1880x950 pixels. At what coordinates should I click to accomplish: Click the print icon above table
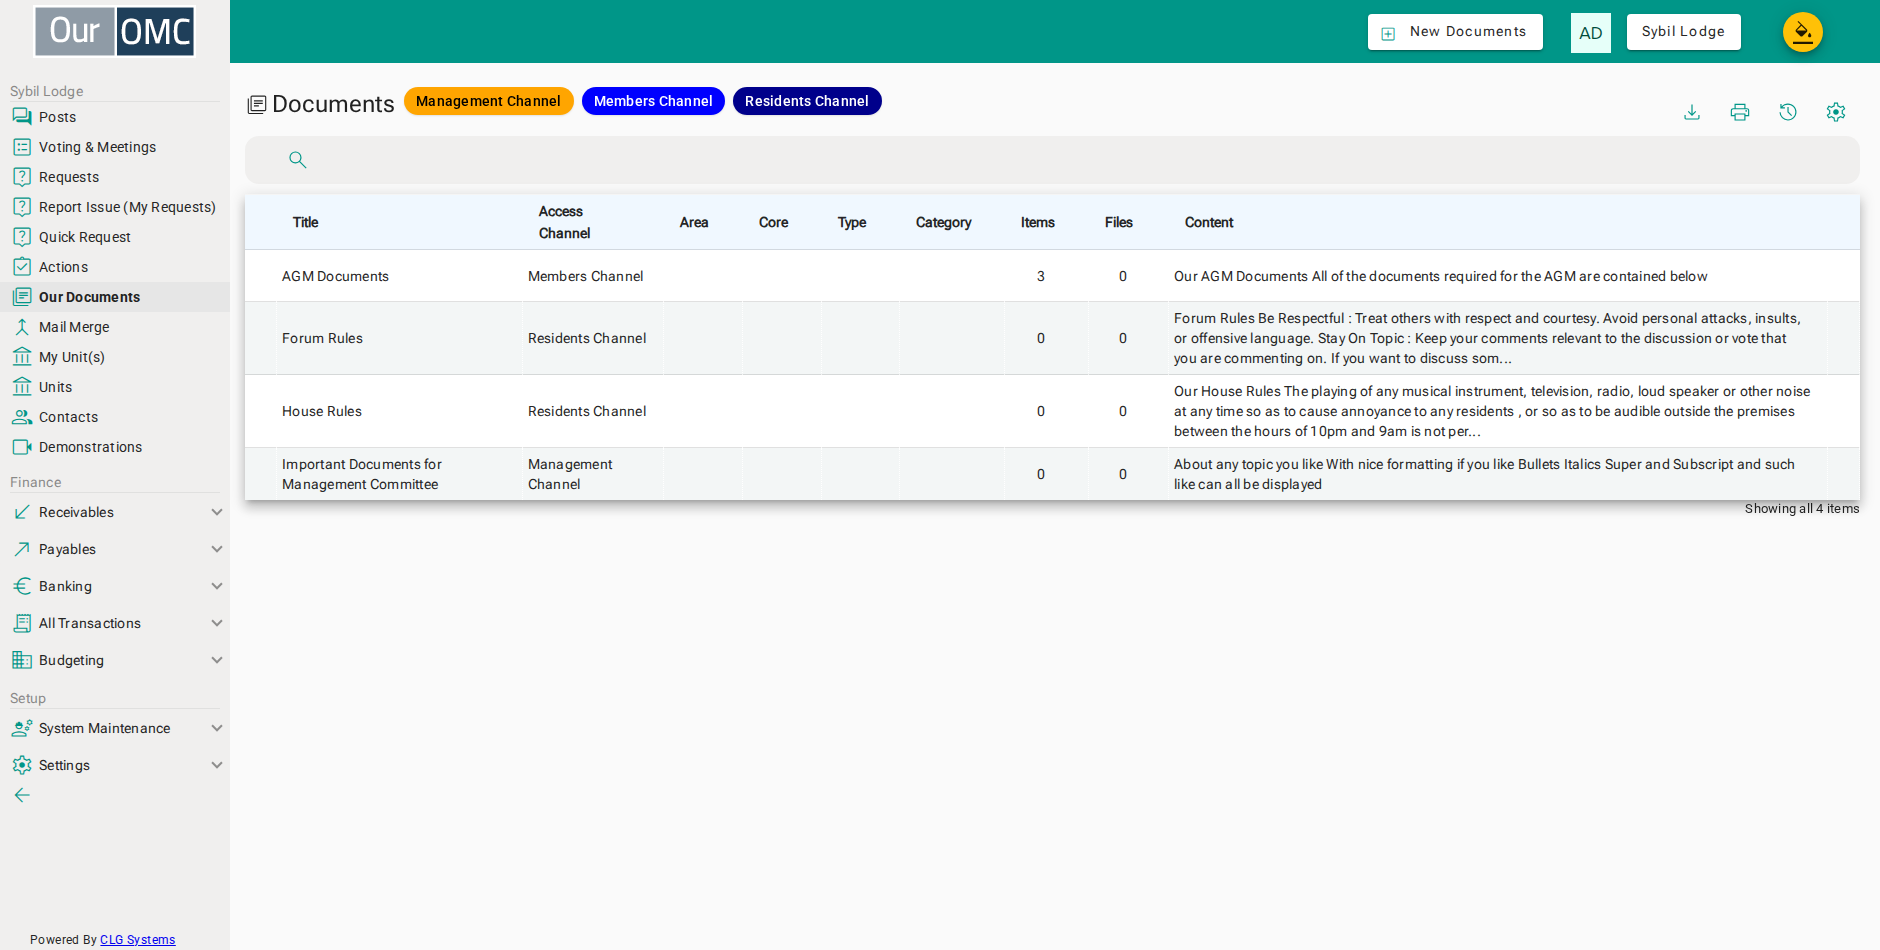click(x=1740, y=112)
